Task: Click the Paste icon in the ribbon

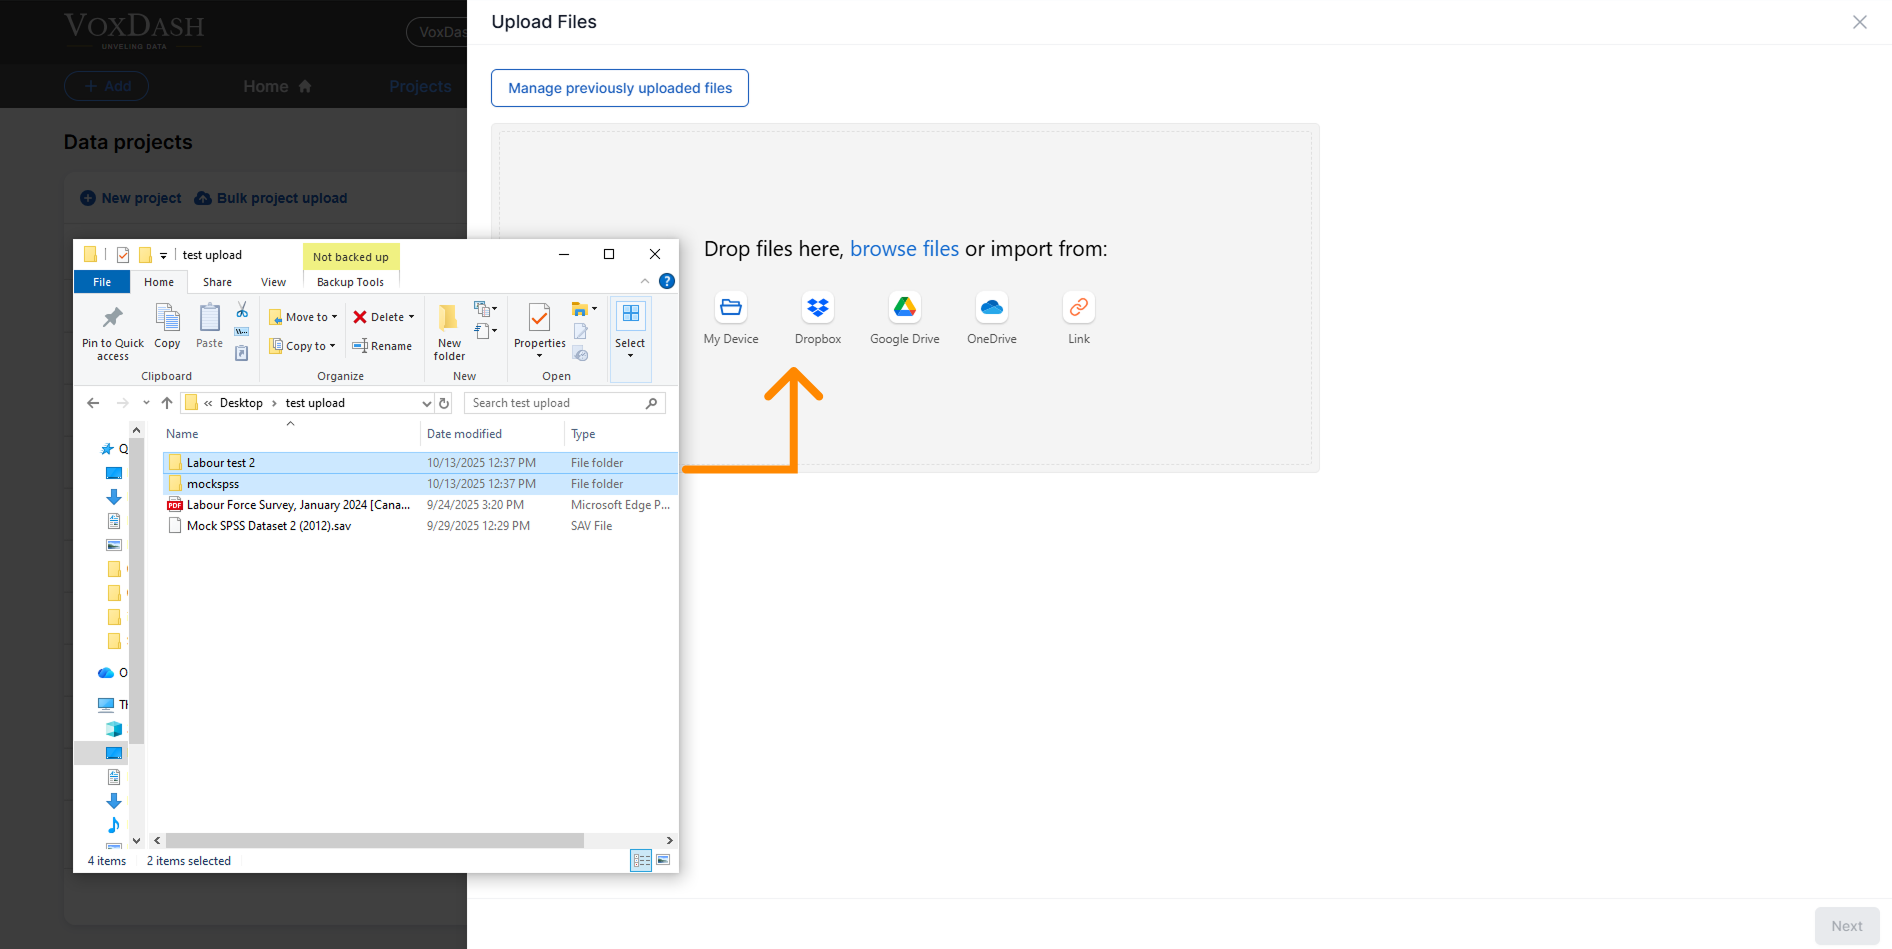Action: (209, 327)
